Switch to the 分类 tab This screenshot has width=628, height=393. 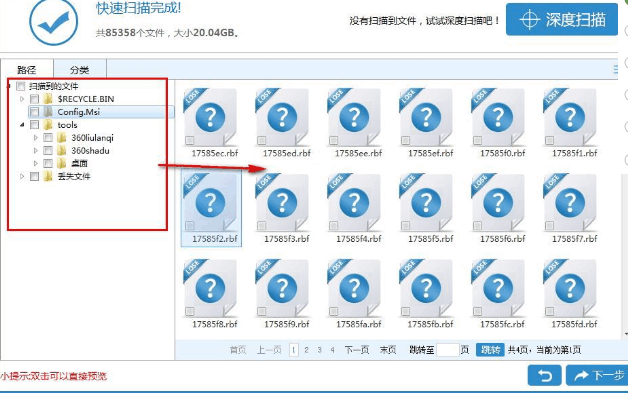click(x=80, y=70)
